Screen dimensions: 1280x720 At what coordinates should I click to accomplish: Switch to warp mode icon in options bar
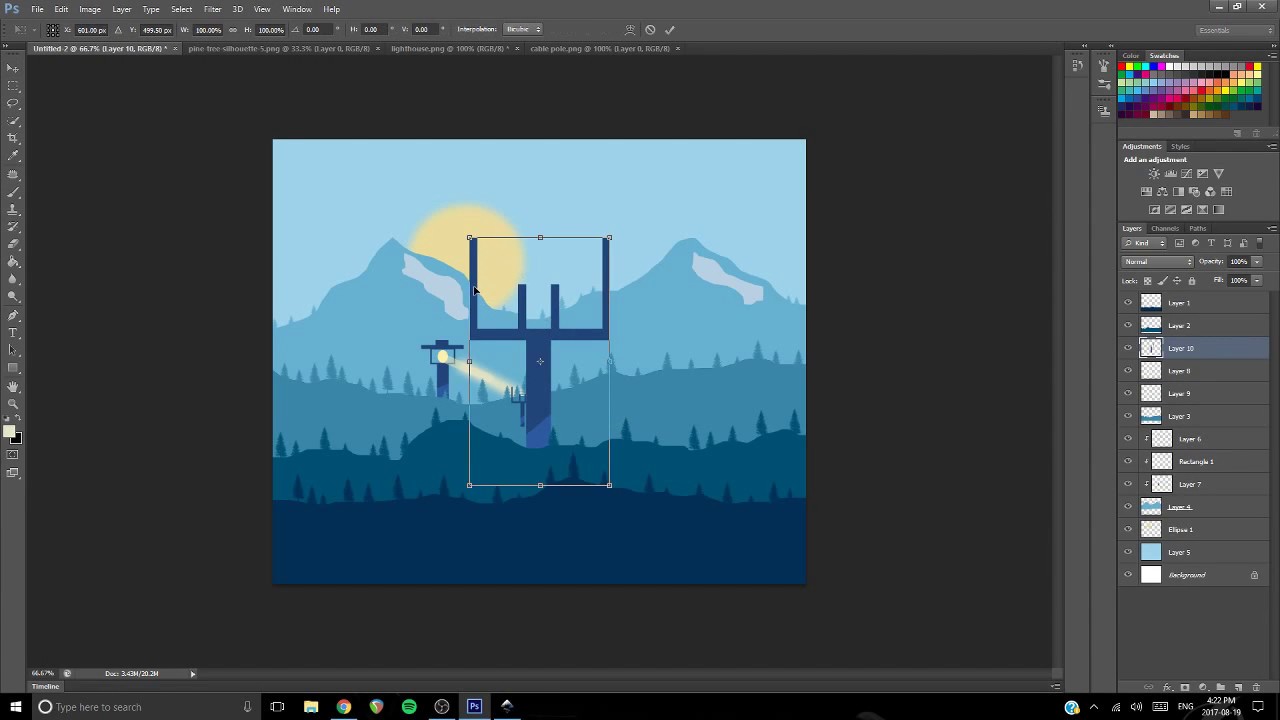pos(630,30)
